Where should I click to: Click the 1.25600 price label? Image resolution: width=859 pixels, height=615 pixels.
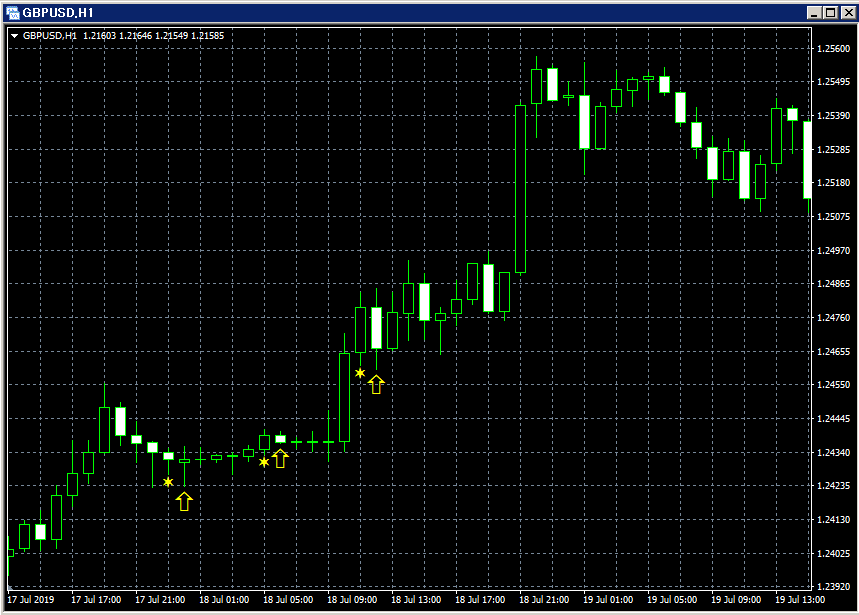point(833,49)
